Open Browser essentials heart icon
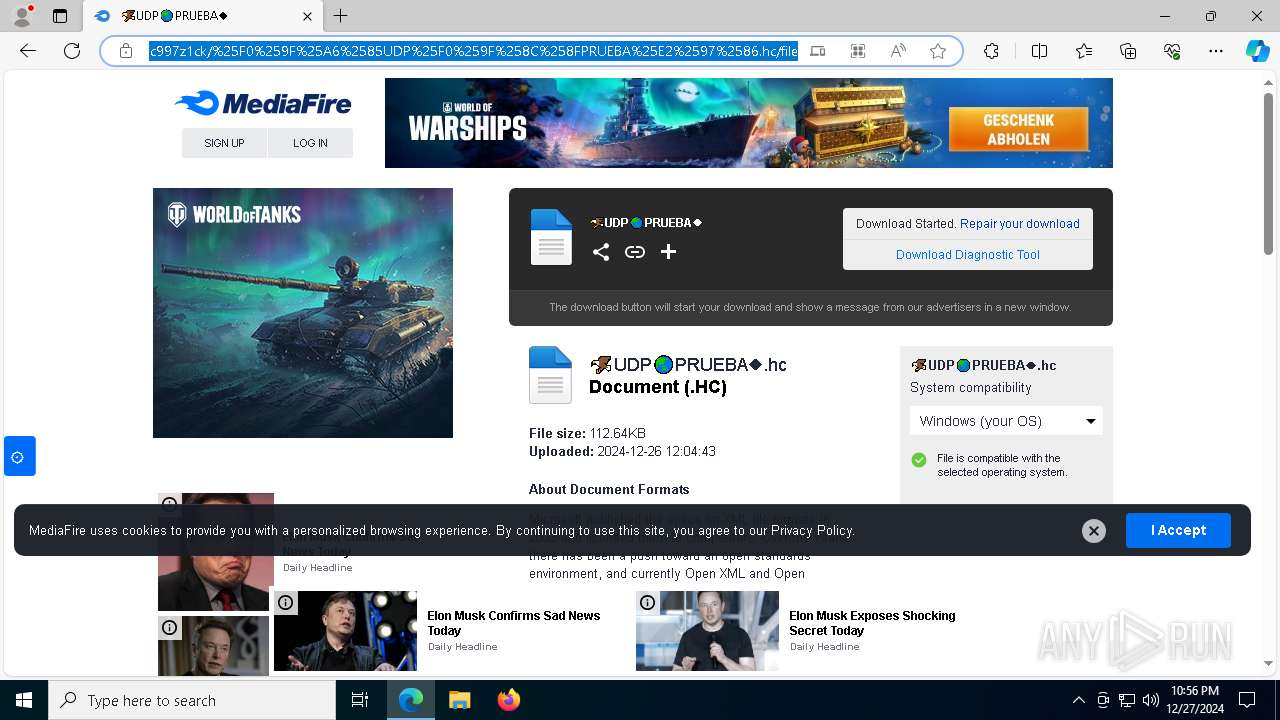This screenshot has width=1280, height=720. point(1172,51)
